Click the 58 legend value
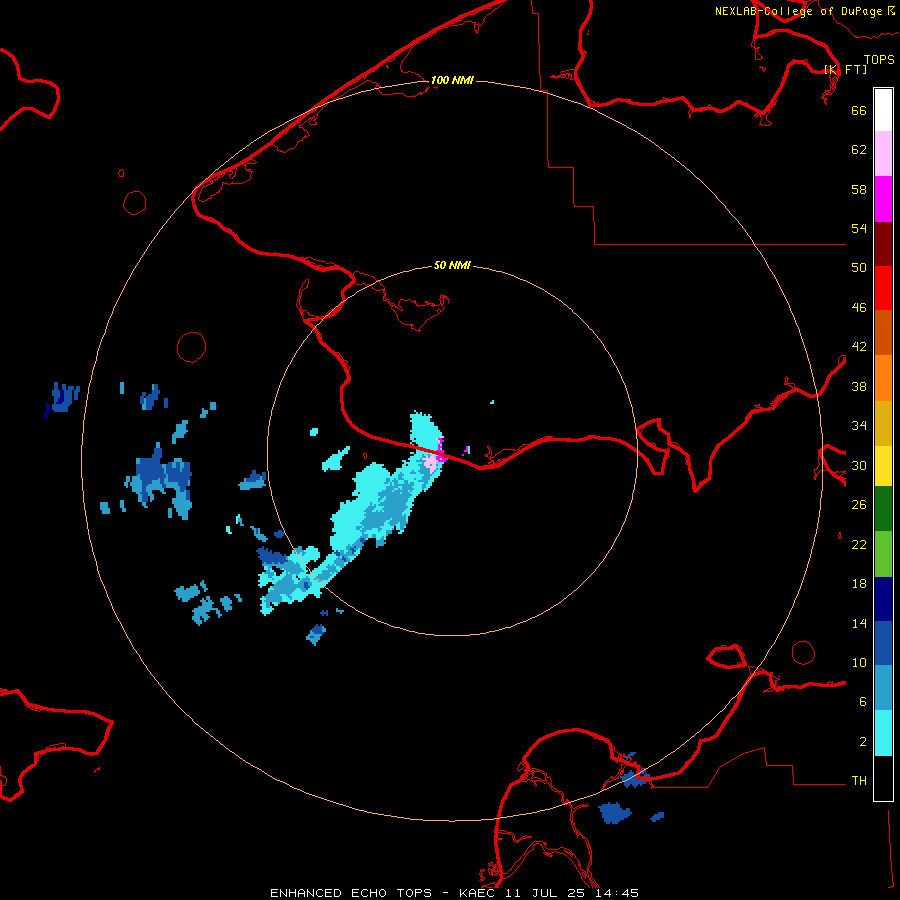Image resolution: width=900 pixels, height=900 pixels. [x=859, y=189]
